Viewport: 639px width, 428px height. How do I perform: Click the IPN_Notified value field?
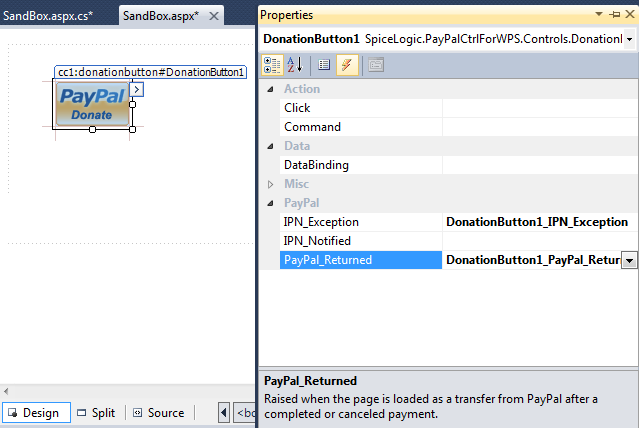pyautogui.click(x=540, y=241)
